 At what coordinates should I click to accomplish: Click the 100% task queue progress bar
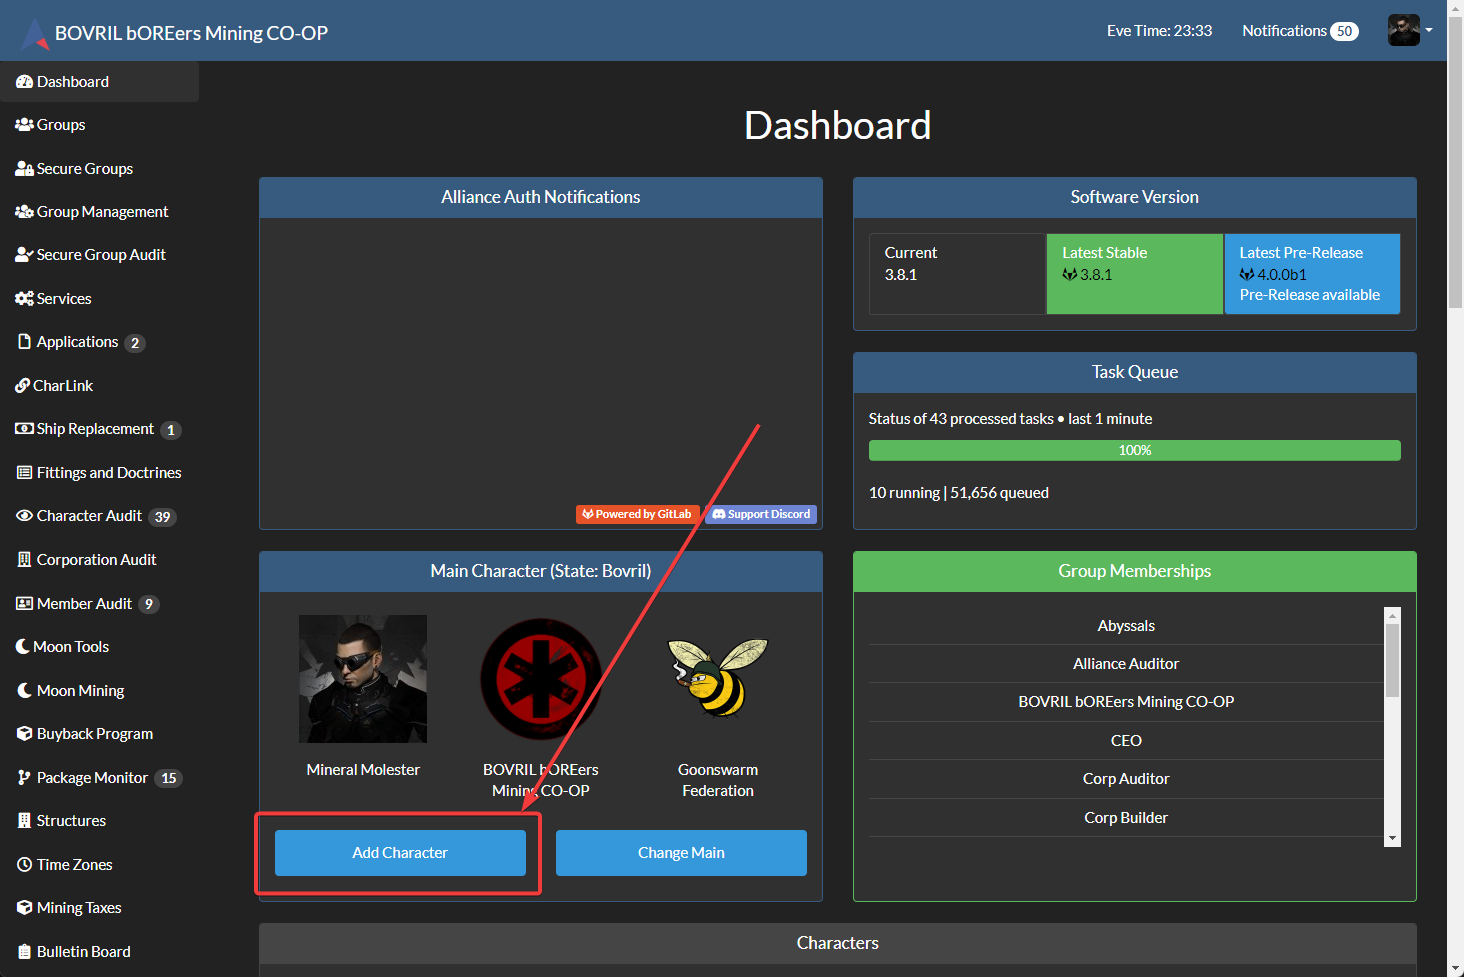click(x=1134, y=450)
